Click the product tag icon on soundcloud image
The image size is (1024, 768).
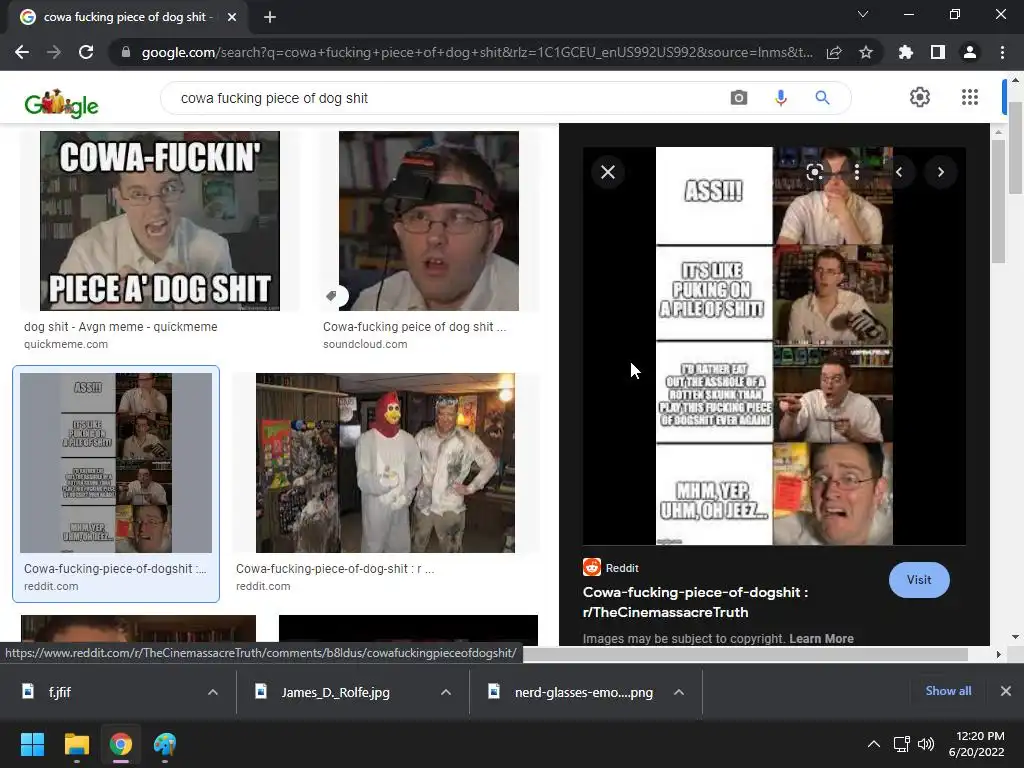(332, 296)
